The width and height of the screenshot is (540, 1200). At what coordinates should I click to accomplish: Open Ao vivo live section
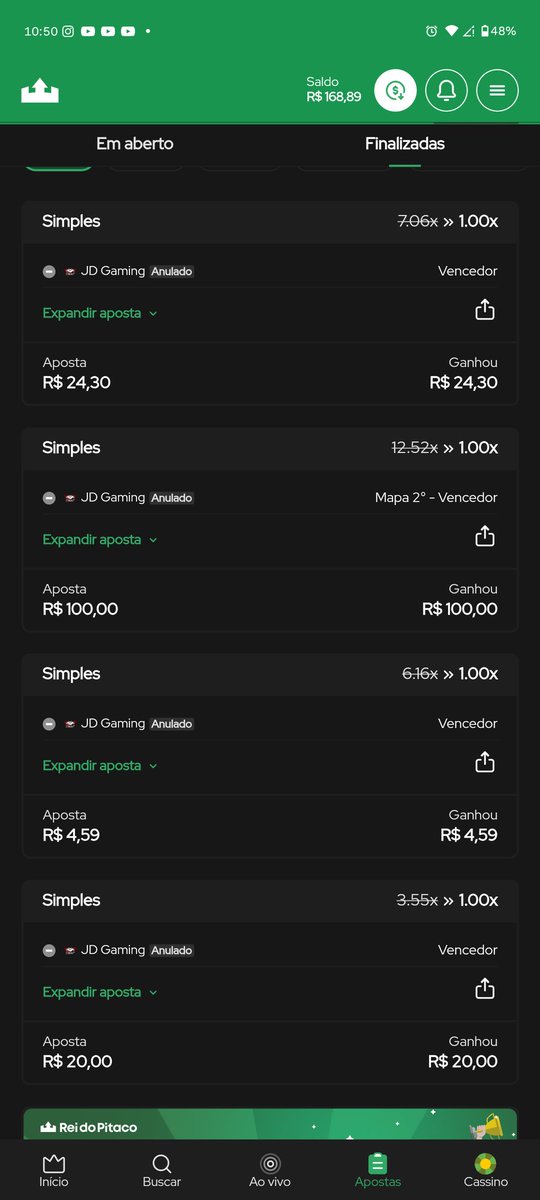click(270, 1171)
